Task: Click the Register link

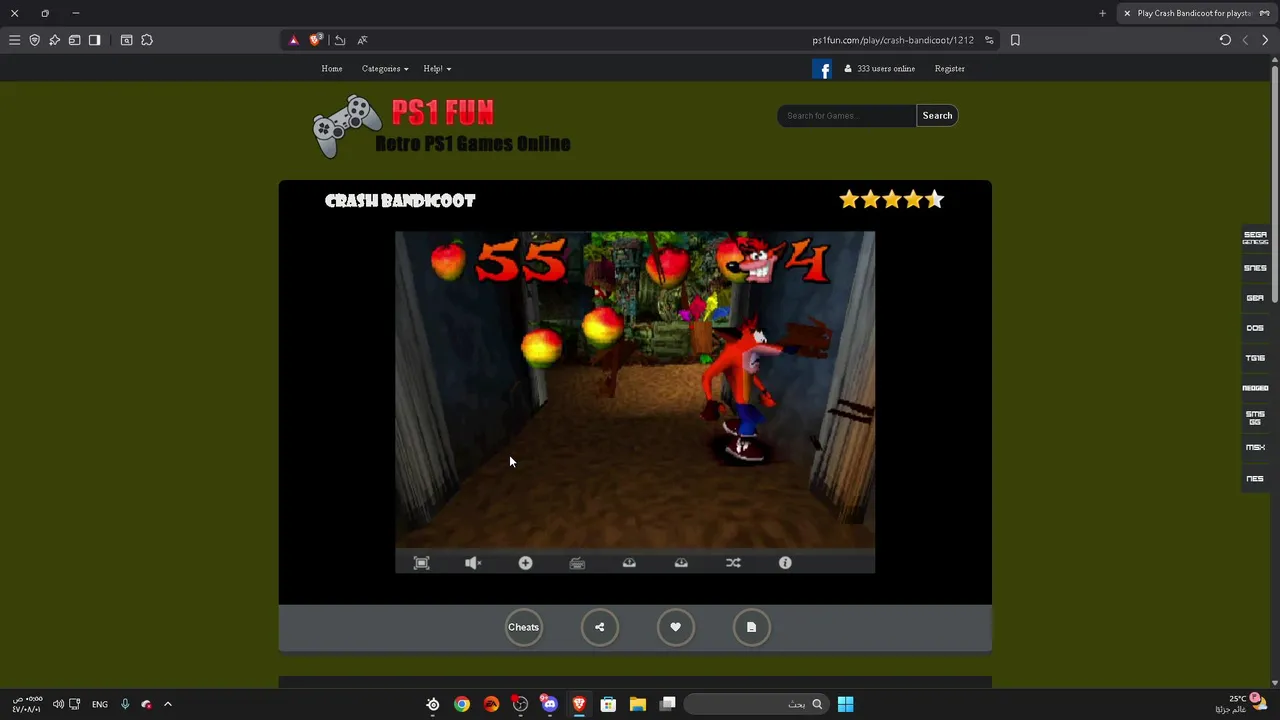Action: pyautogui.click(x=949, y=69)
